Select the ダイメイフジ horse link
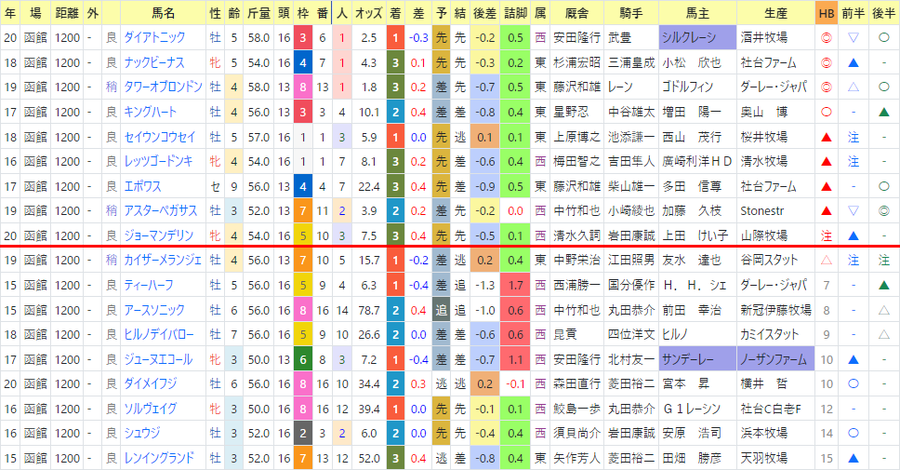The height and width of the screenshot is (470, 900). point(150,384)
